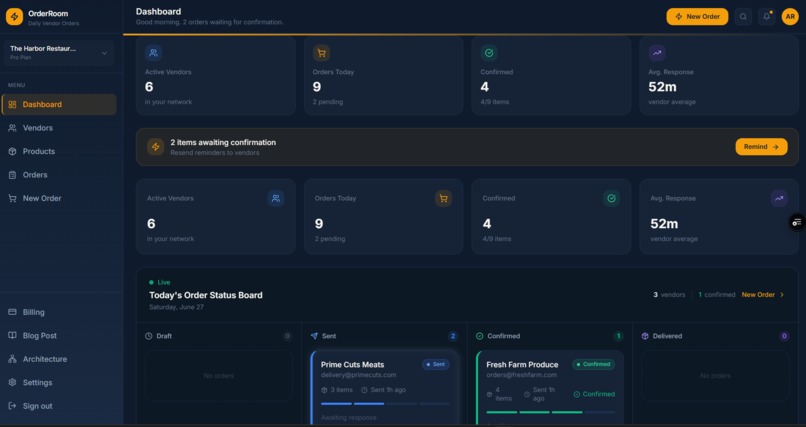Image resolution: width=806 pixels, height=427 pixels.
Task: Click the New Order button in header
Action: pyautogui.click(x=697, y=16)
